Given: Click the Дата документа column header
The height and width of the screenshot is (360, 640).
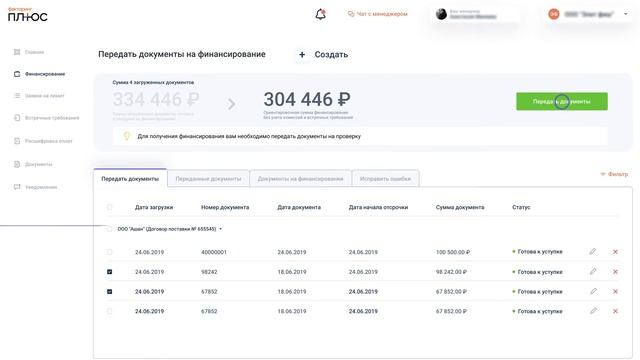Looking at the screenshot, I should (299, 207).
